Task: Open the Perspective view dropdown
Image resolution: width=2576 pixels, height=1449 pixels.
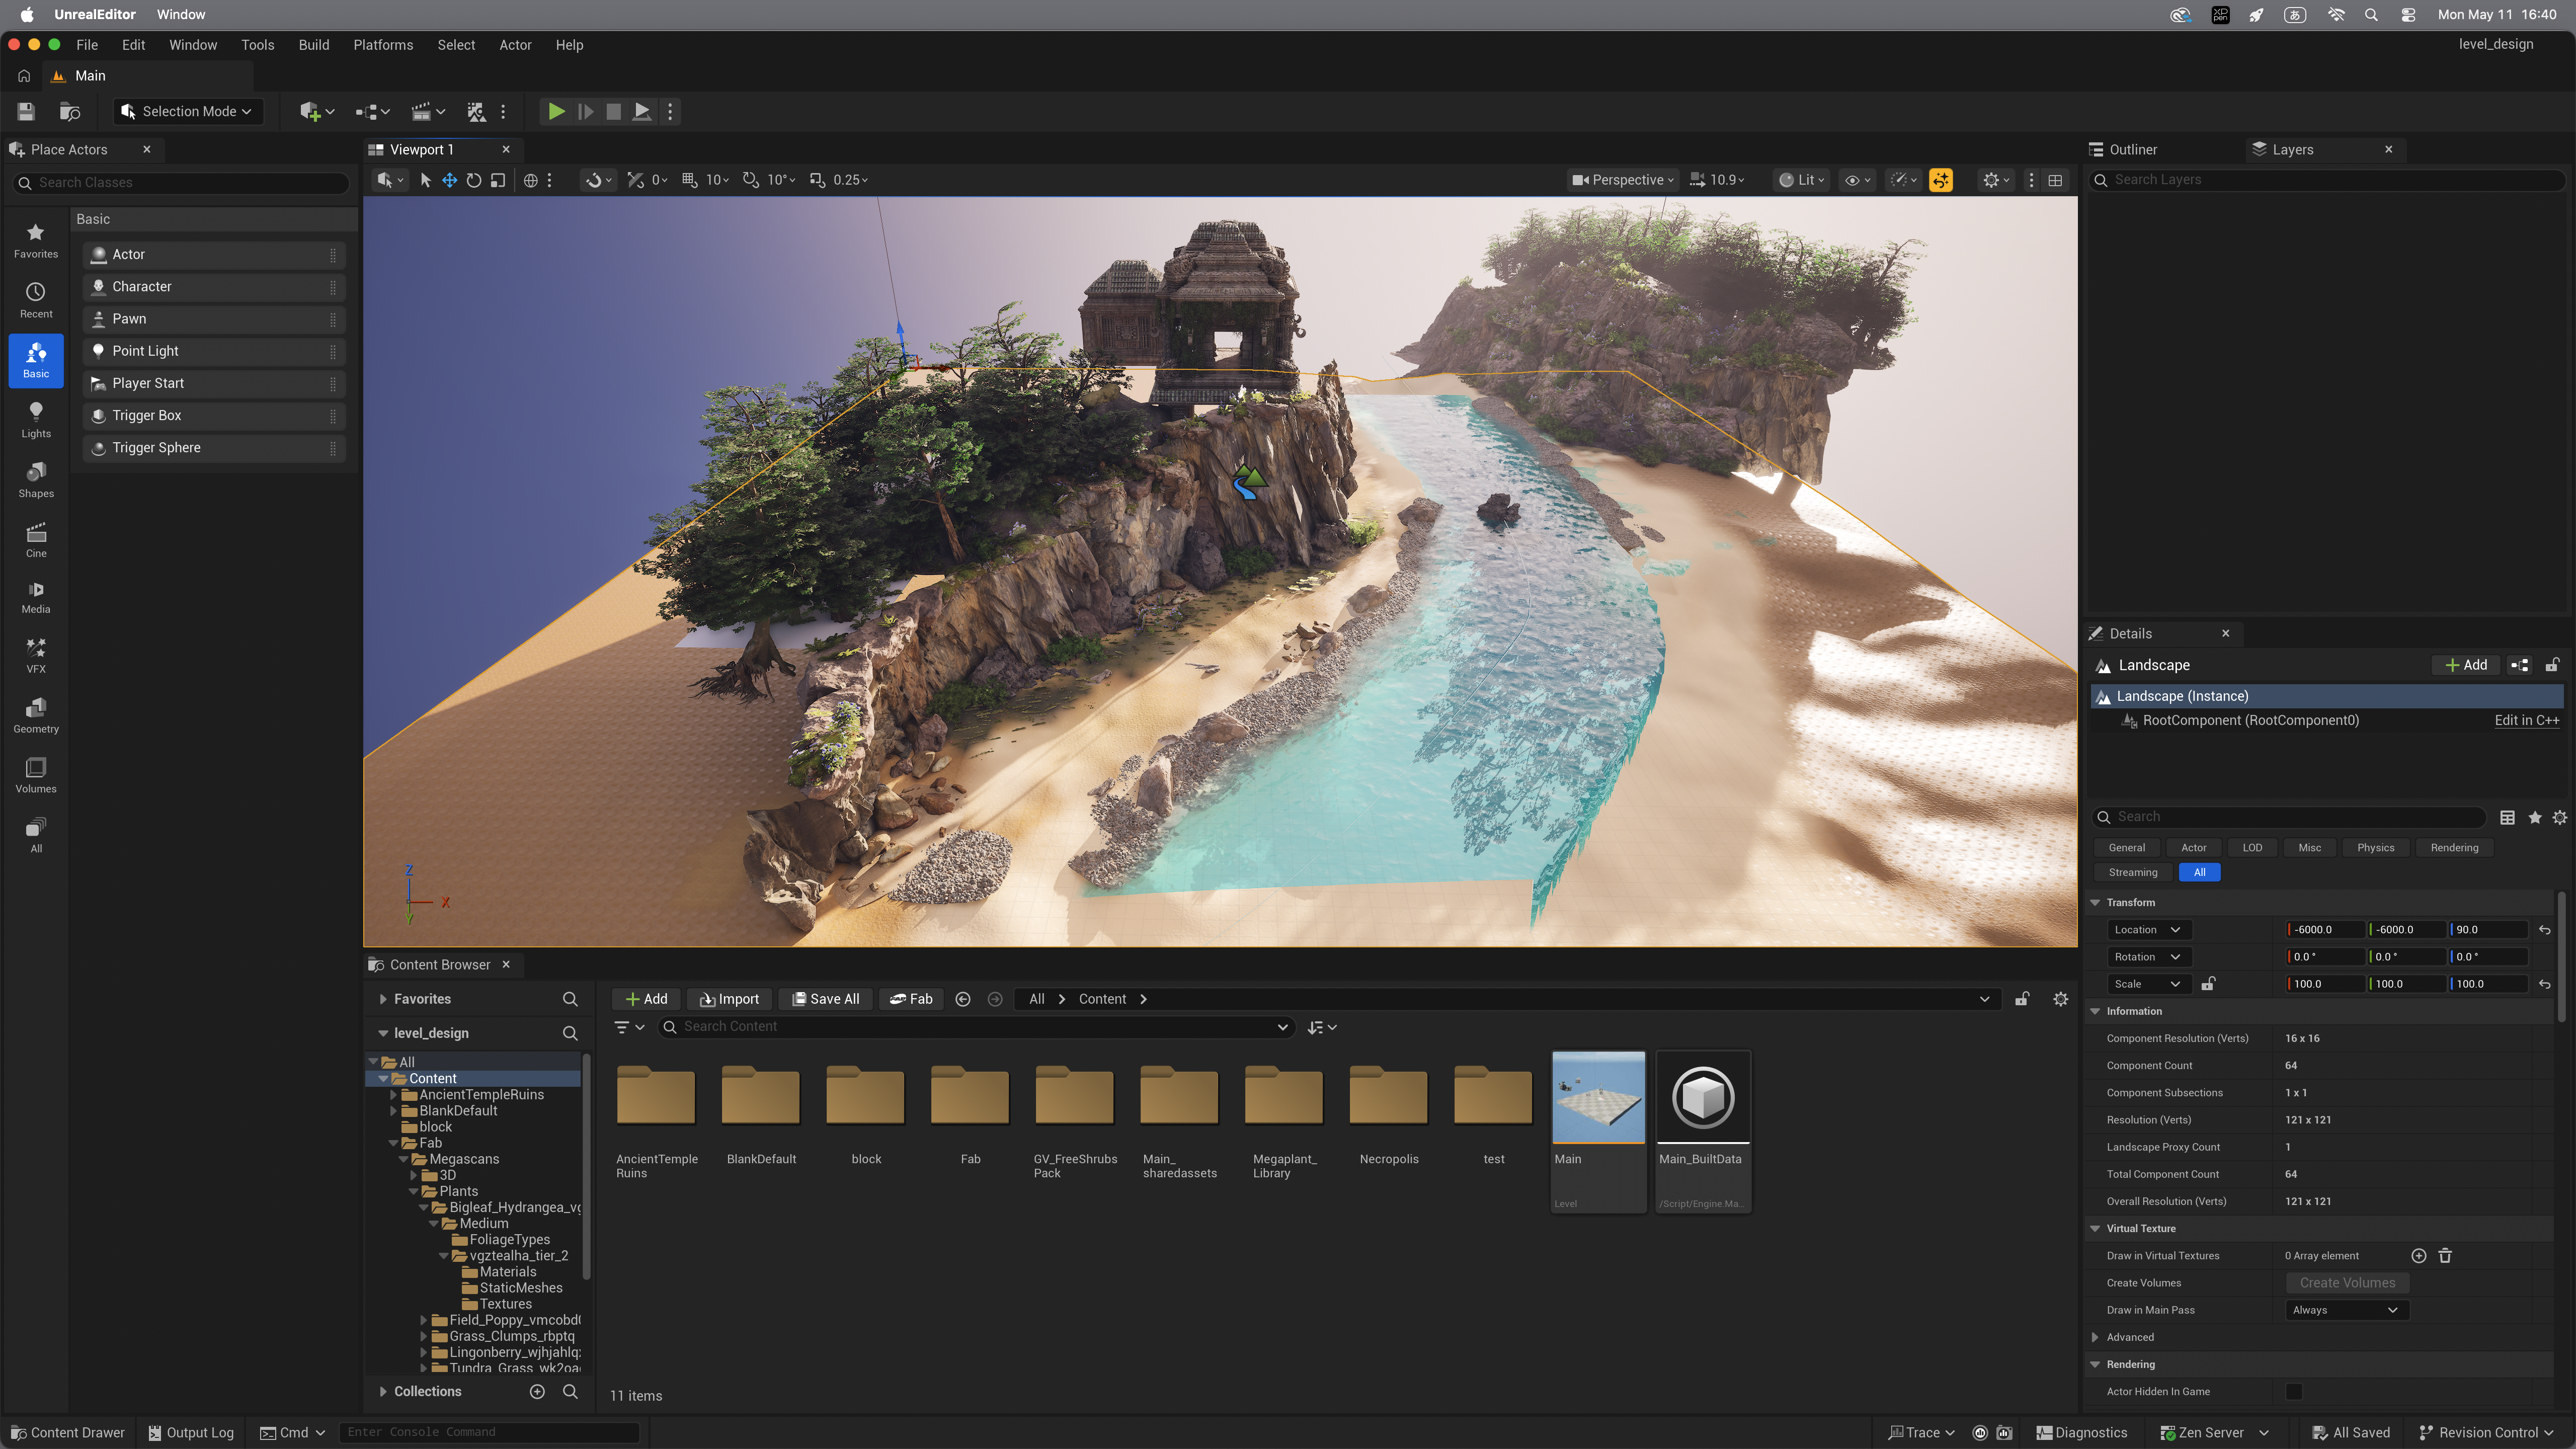Action: point(1622,180)
